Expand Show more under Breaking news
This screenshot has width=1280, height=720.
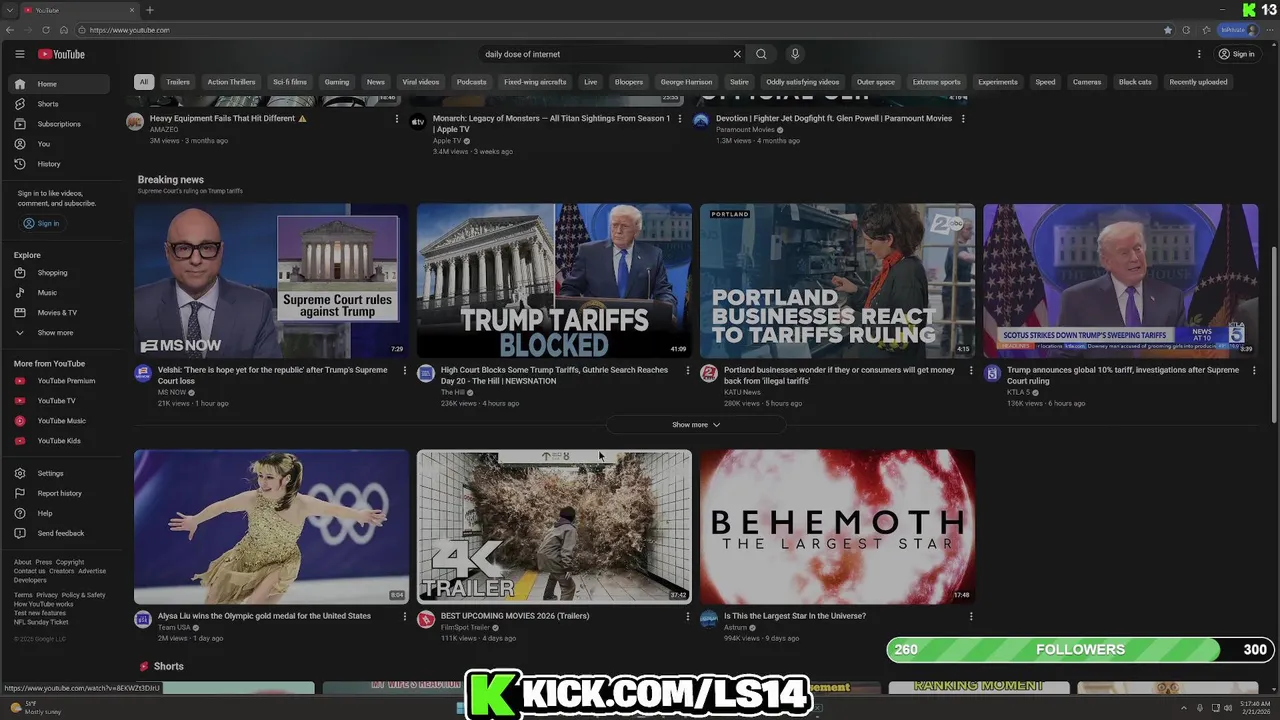(696, 425)
